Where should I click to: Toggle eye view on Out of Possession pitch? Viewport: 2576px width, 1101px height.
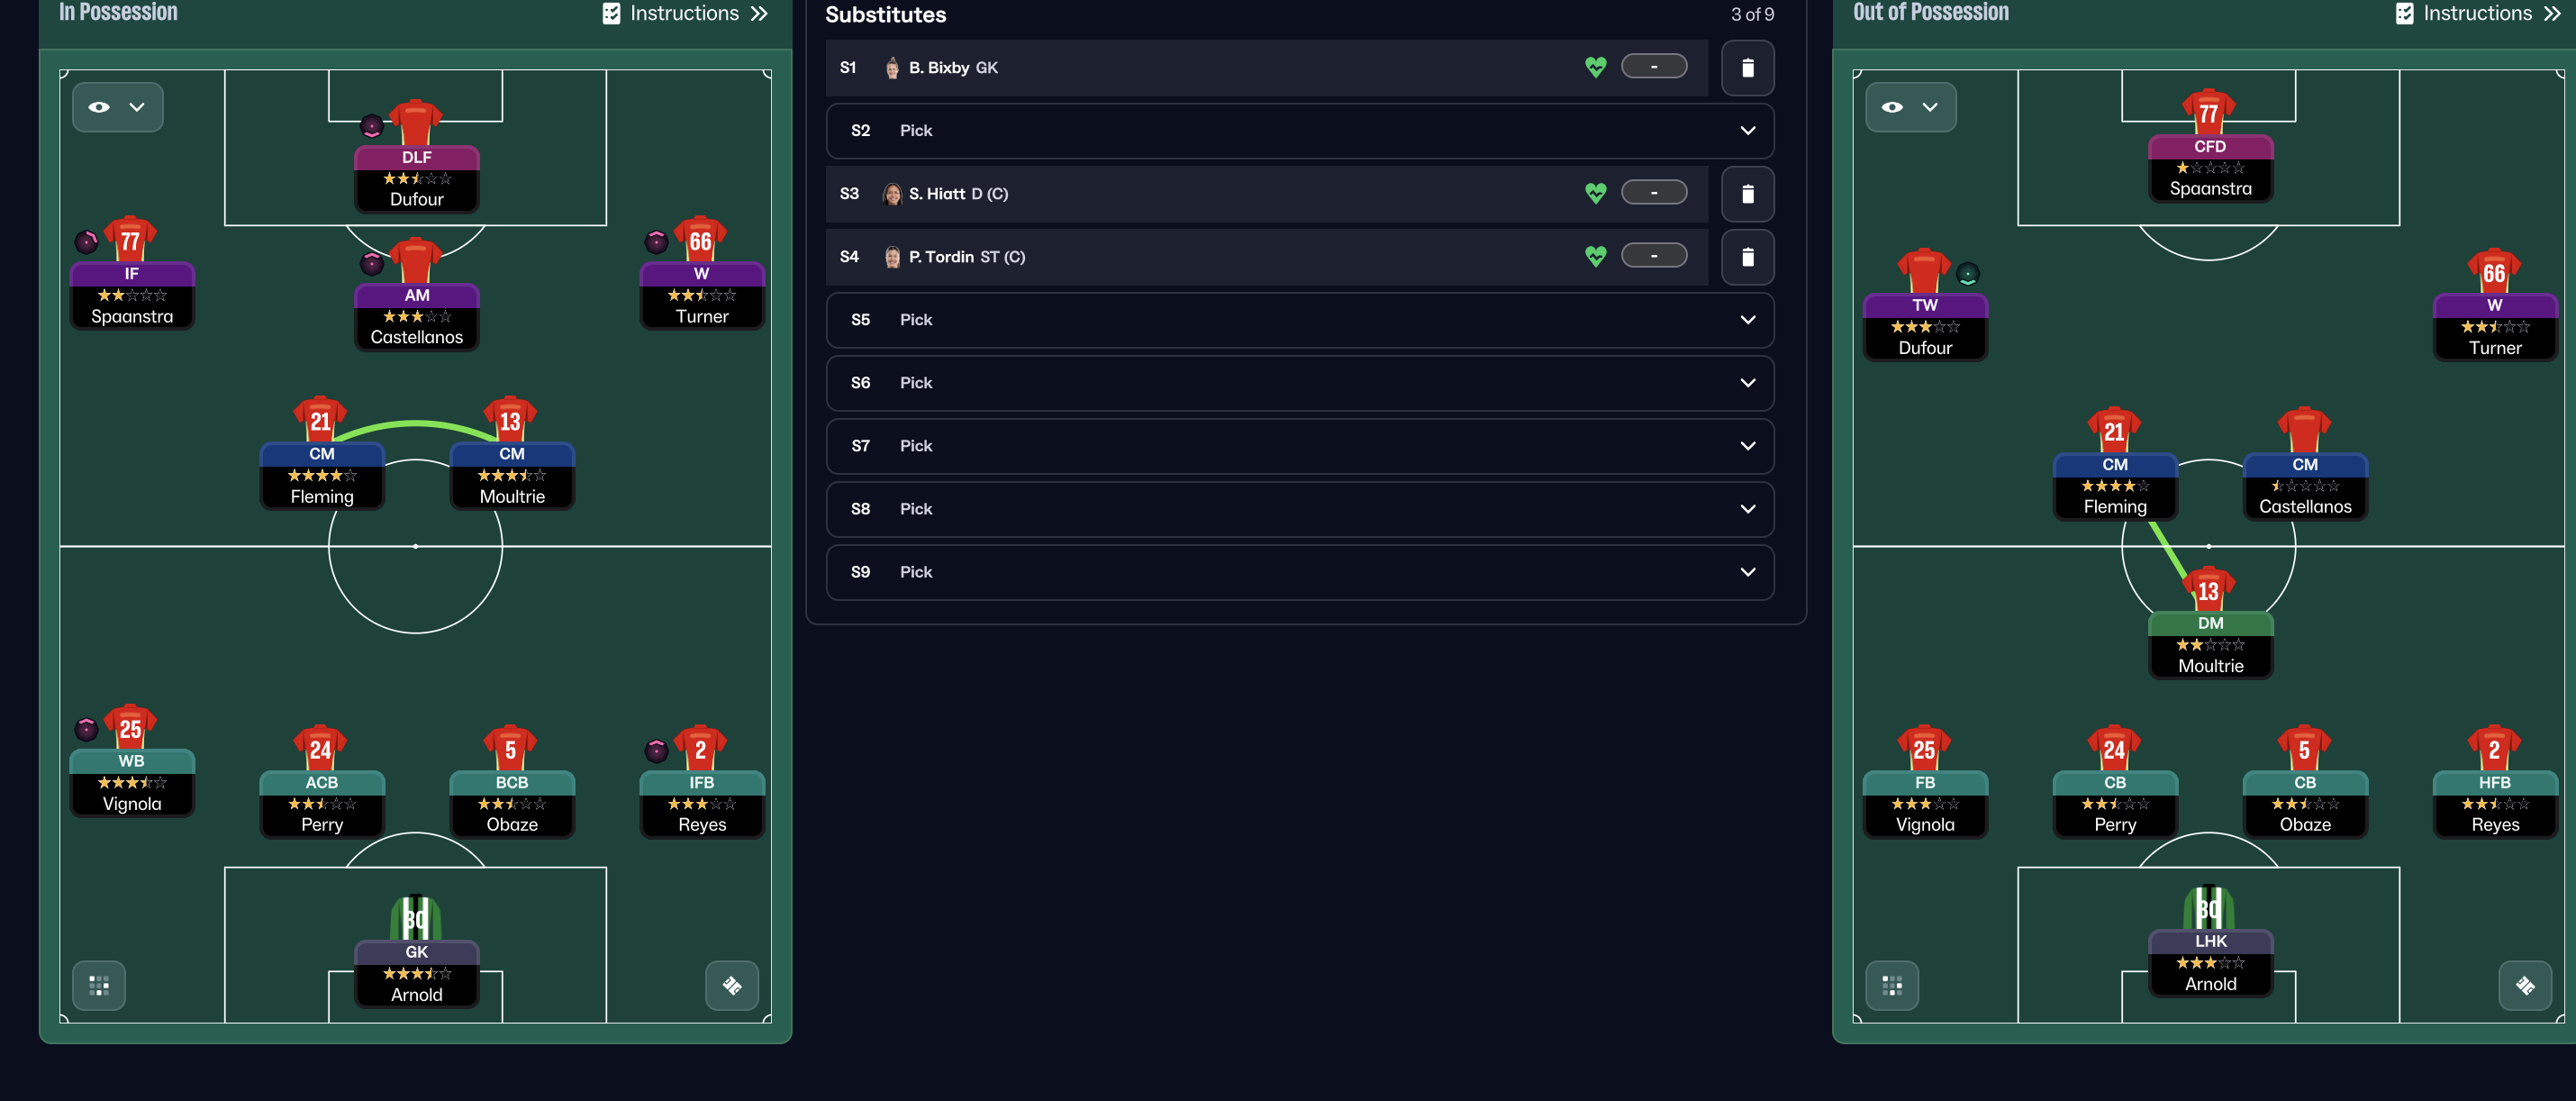click(1910, 107)
